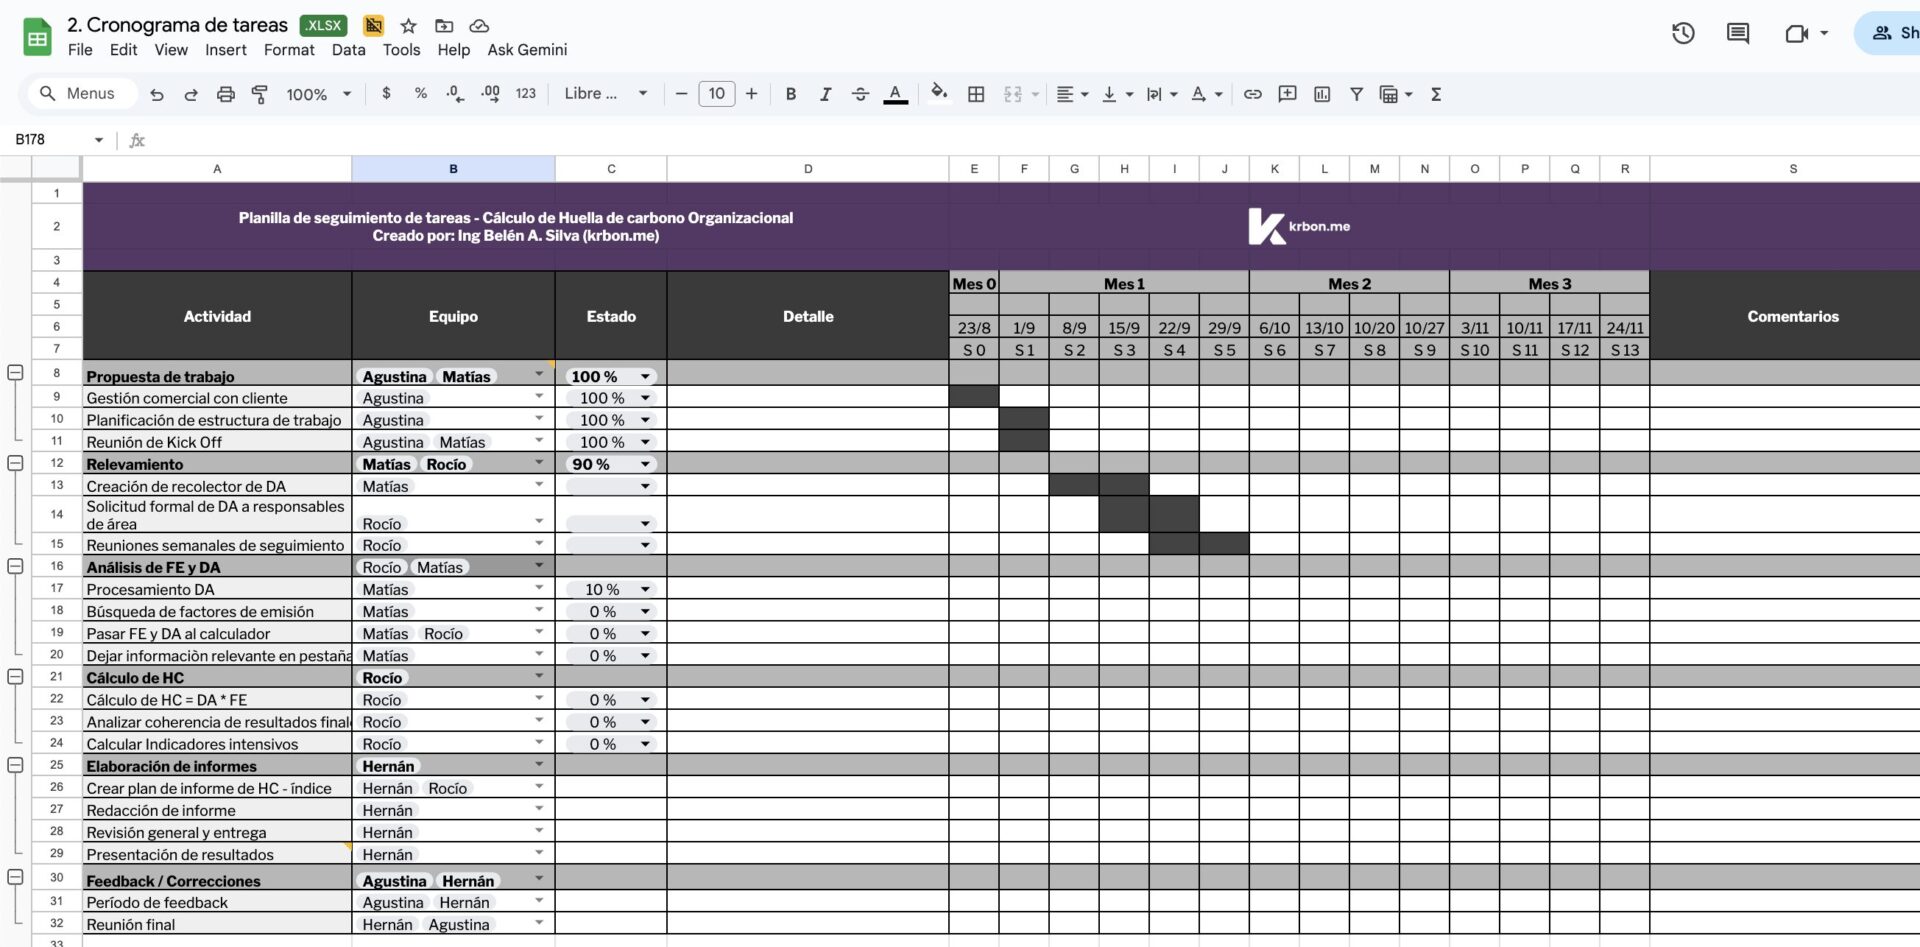Open the comments panel icon
The image size is (1920, 947).
point(1738,33)
